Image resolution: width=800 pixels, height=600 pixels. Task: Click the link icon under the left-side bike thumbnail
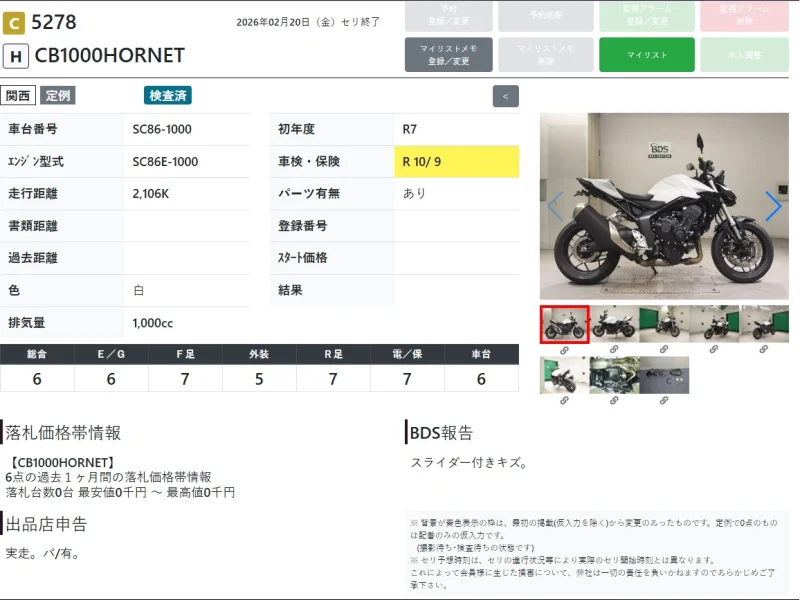pyautogui.click(x=614, y=349)
